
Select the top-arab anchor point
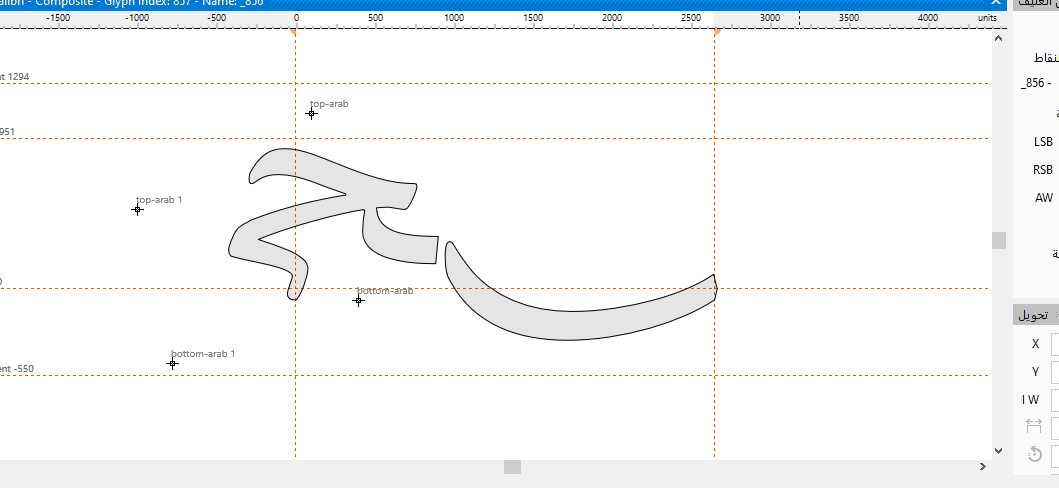click(x=311, y=114)
